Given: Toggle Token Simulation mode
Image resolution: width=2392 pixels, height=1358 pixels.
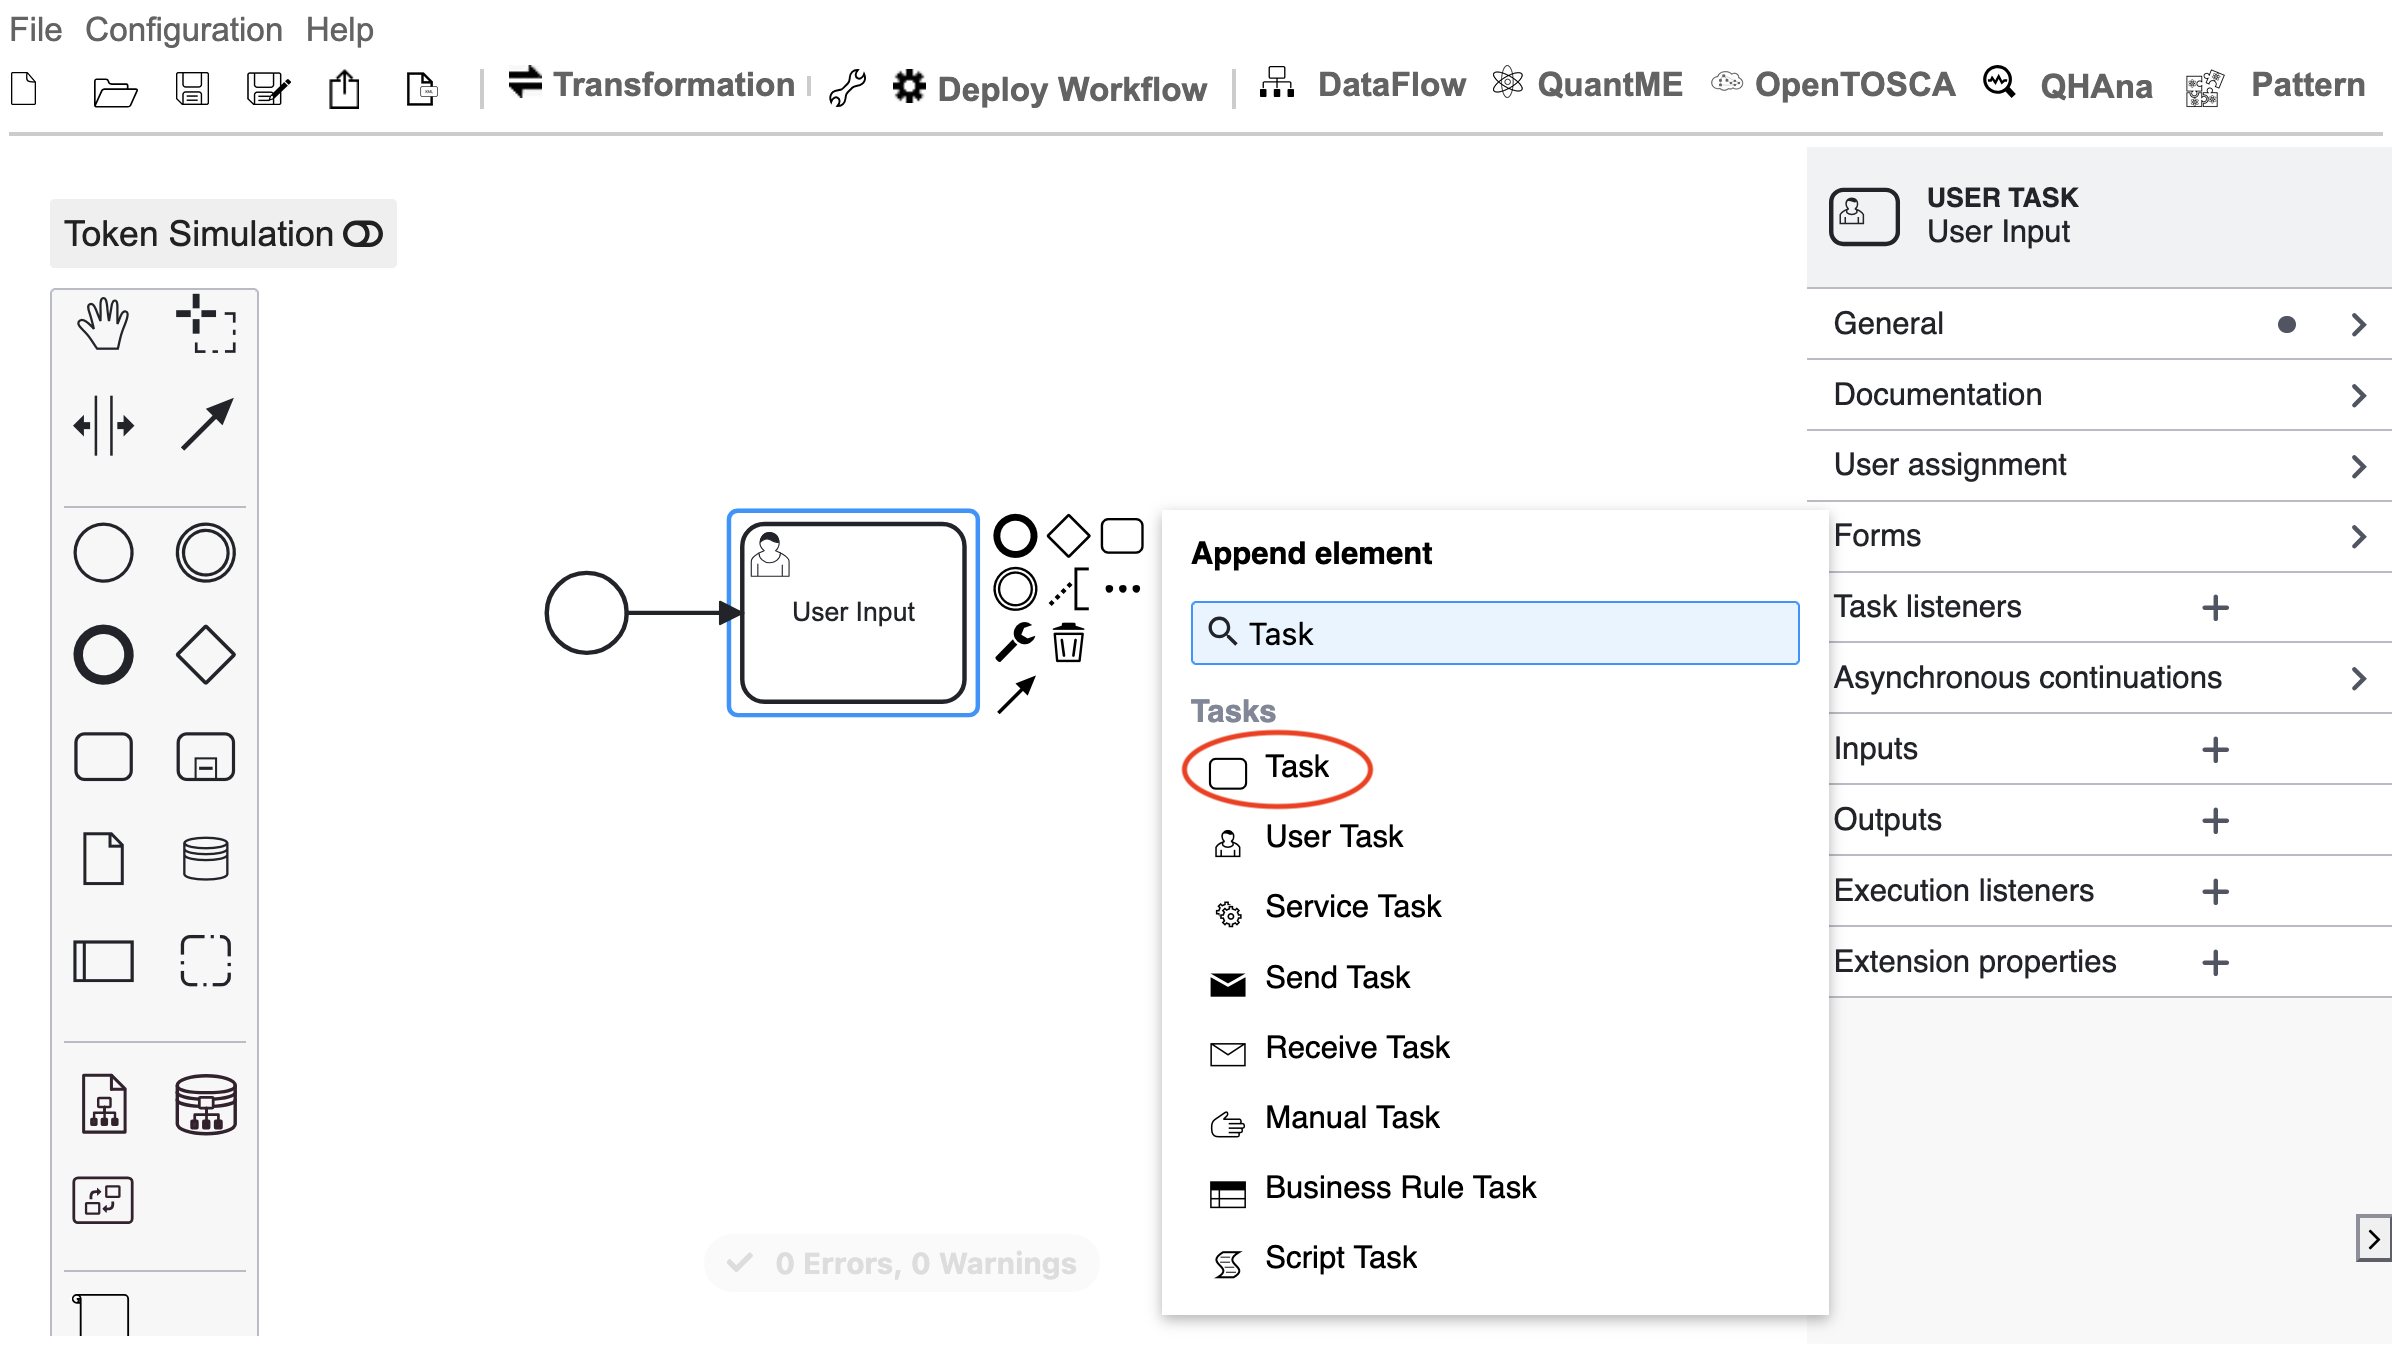Looking at the screenshot, I should click(x=223, y=234).
